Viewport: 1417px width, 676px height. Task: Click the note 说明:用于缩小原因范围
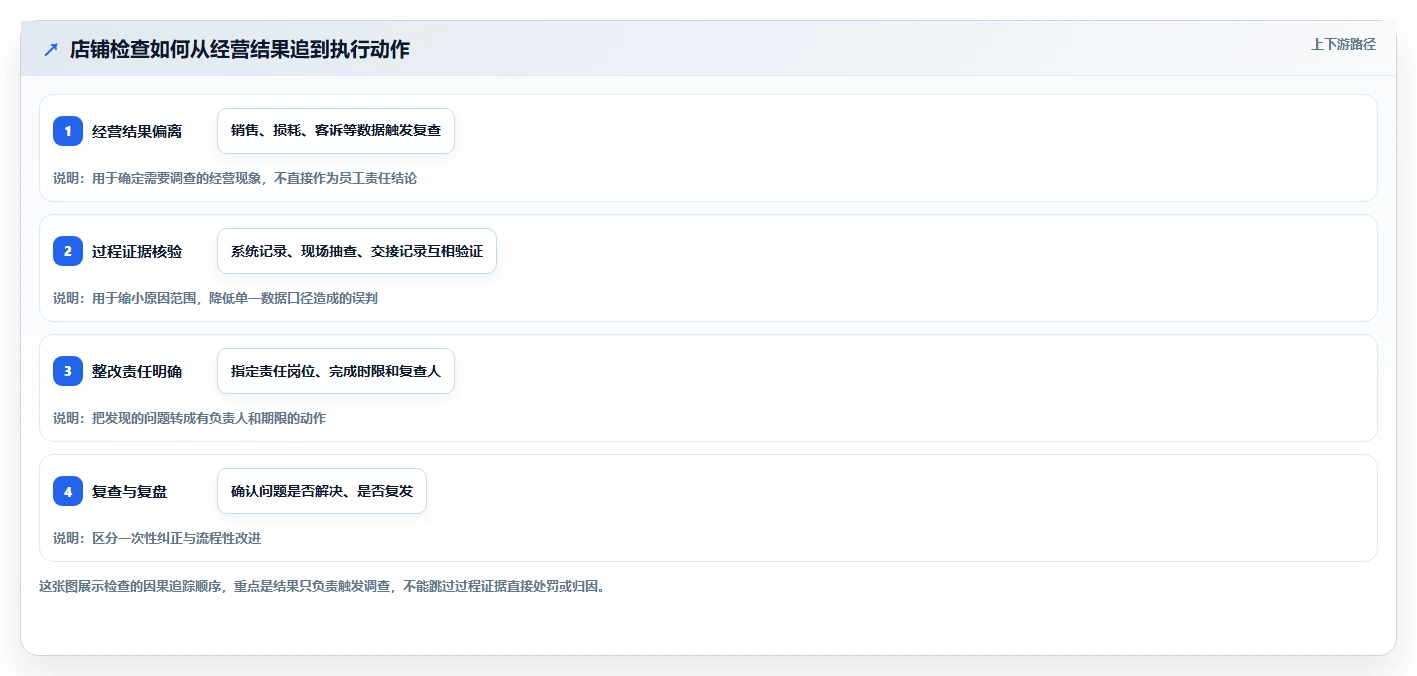click(x=215, y=298)
